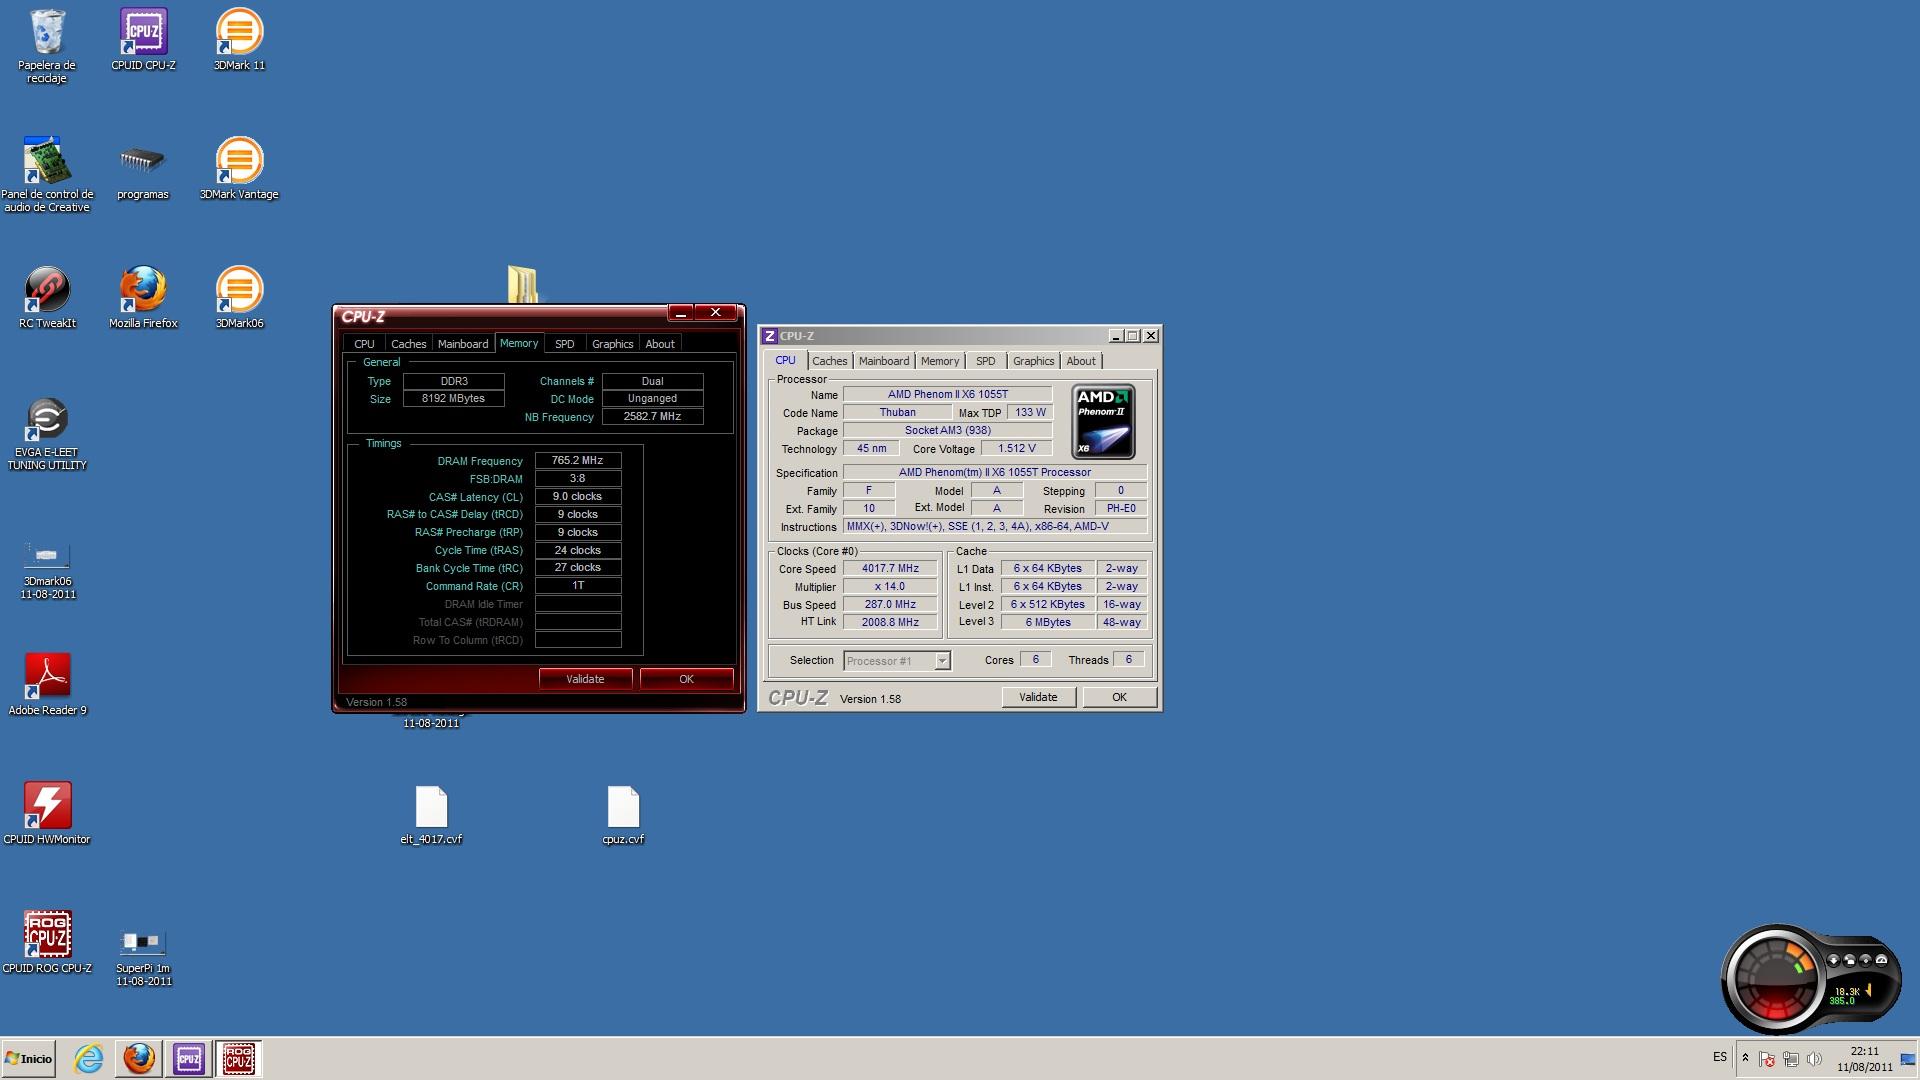Viewport: 1920px width, 1080px height.
Task: Open the Adobe Reader 9 desktop shortcut
Action: point(47,685)
